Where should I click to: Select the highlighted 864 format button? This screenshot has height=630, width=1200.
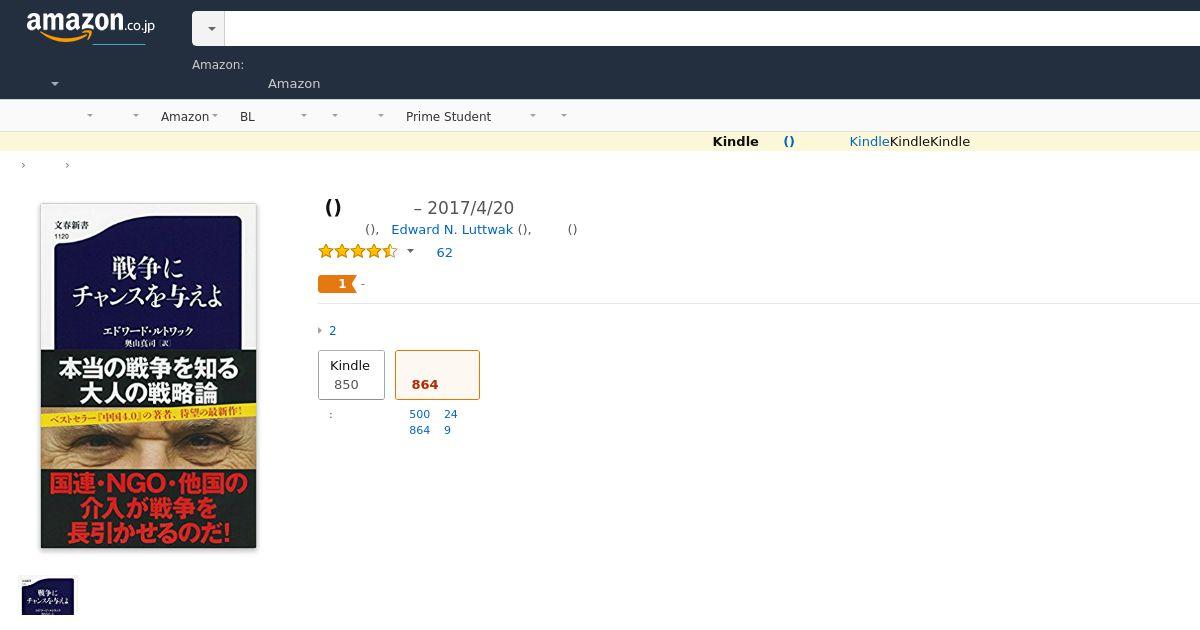[437, 375]
